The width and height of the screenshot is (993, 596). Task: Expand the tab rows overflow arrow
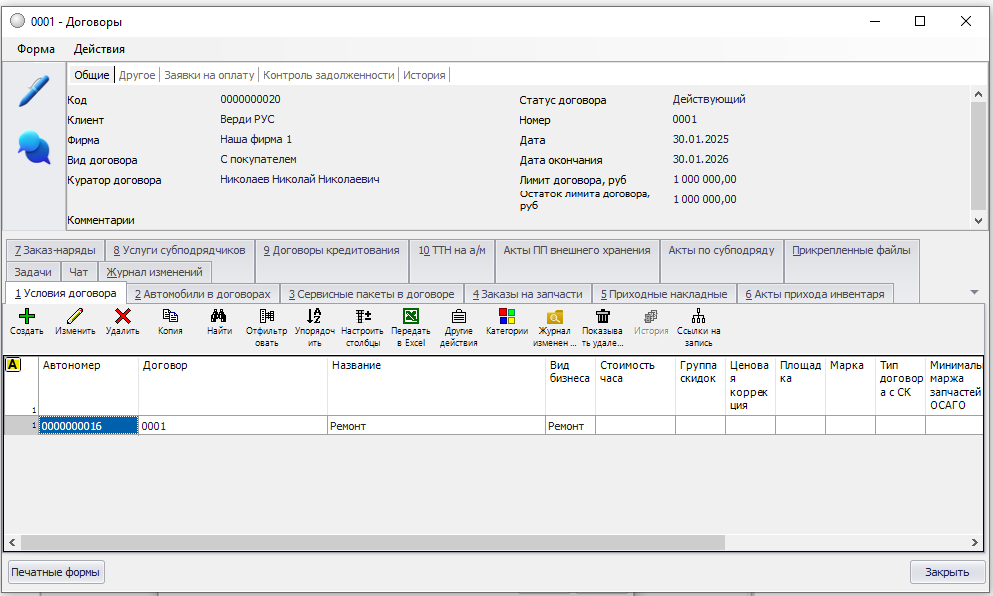point(974,292)
